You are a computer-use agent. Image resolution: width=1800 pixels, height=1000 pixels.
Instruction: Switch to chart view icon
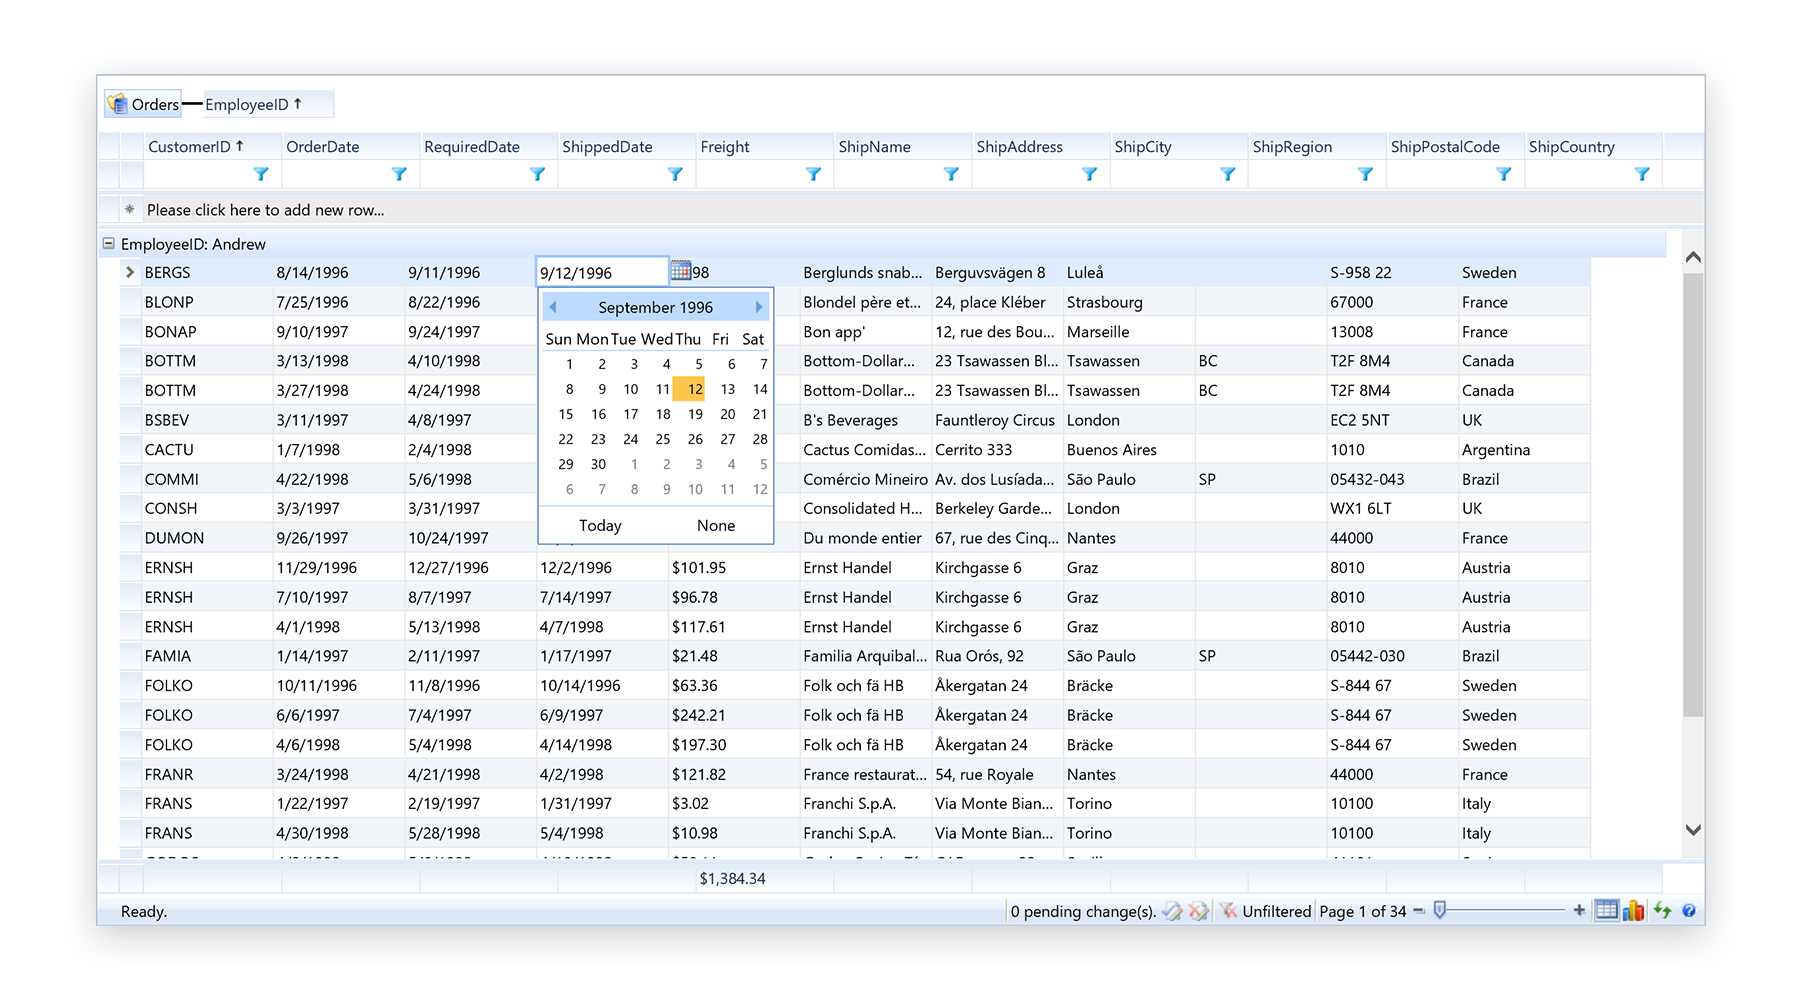1634,911
